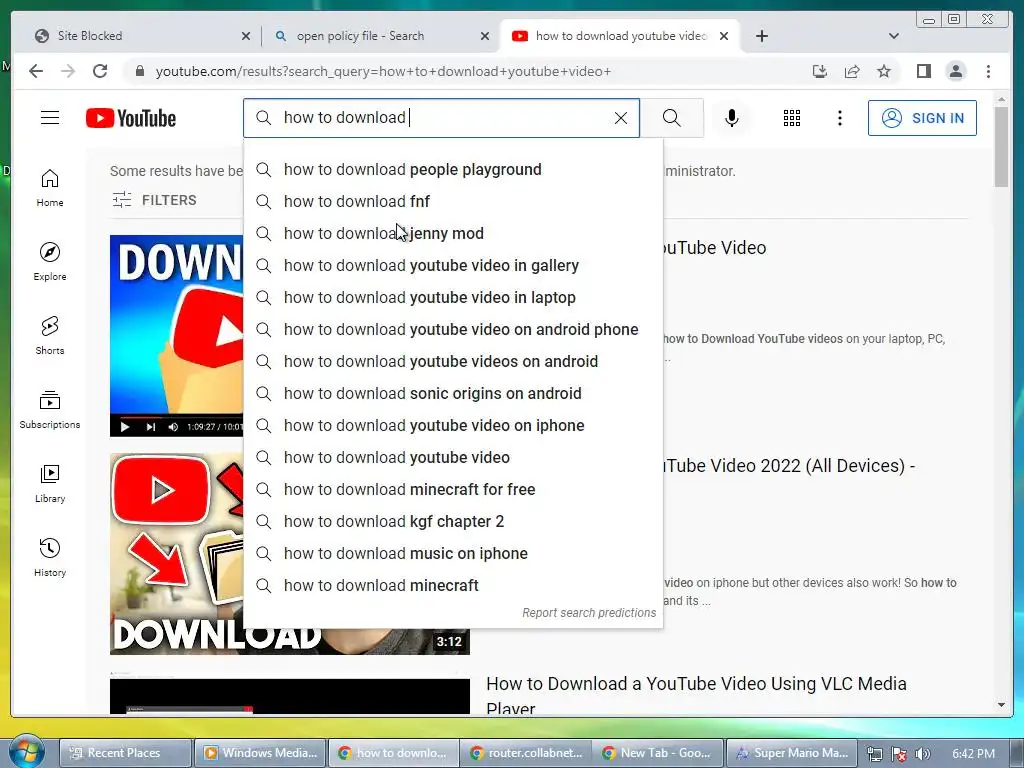Open FILTERS for search results

tap(154, 200)
